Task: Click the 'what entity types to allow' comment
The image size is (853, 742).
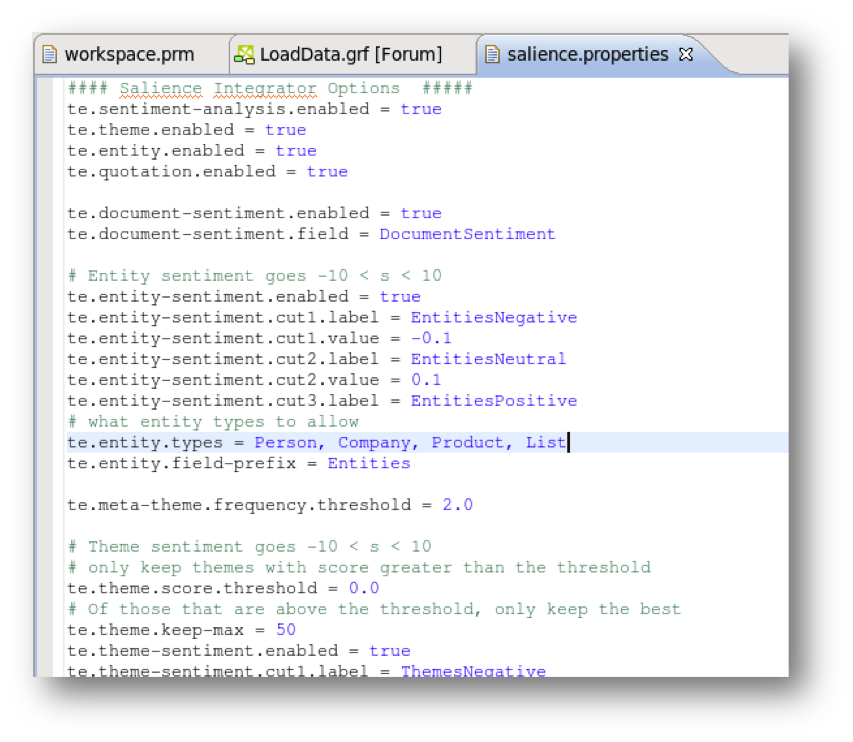Action: [x=213, y=422]
